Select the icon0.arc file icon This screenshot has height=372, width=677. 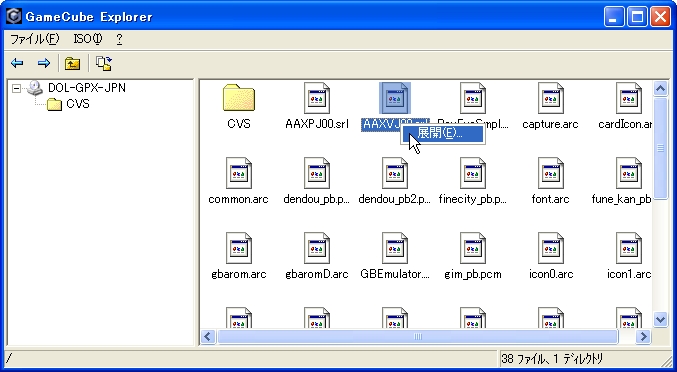click(550, 248)
